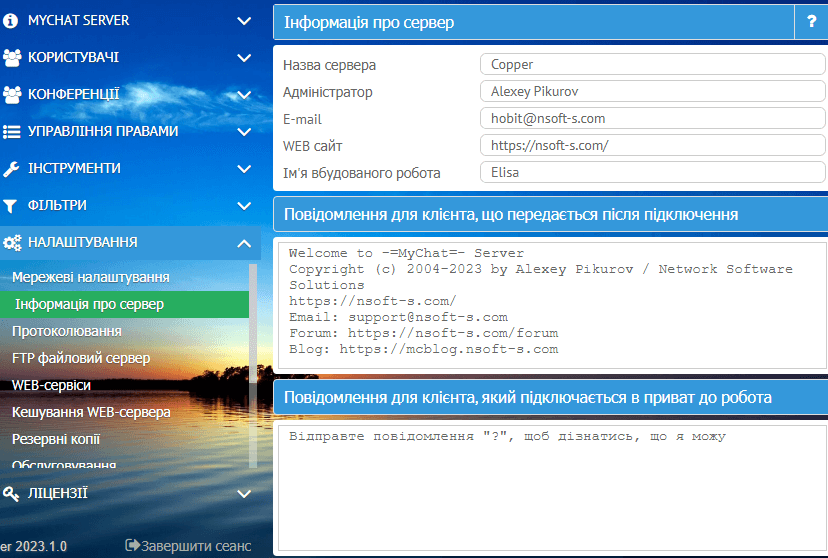828x558 pixels.
Task: Open help with the question mark button
Action: (x=811, y=22)
